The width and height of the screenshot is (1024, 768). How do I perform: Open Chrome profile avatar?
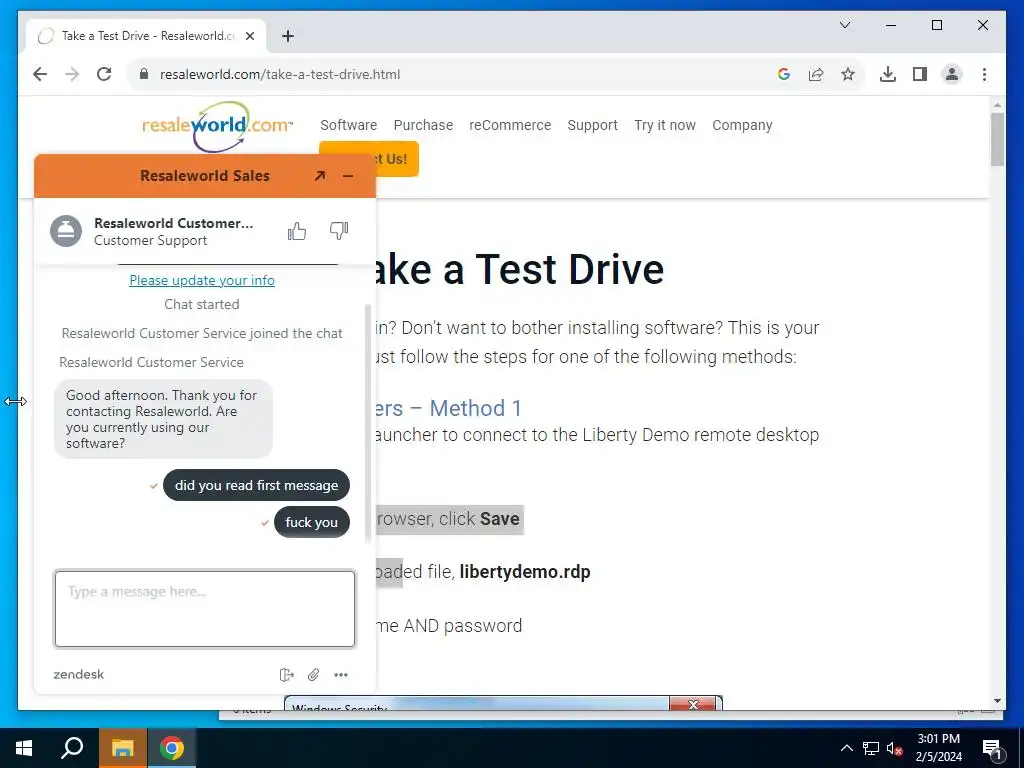point(952,74)
